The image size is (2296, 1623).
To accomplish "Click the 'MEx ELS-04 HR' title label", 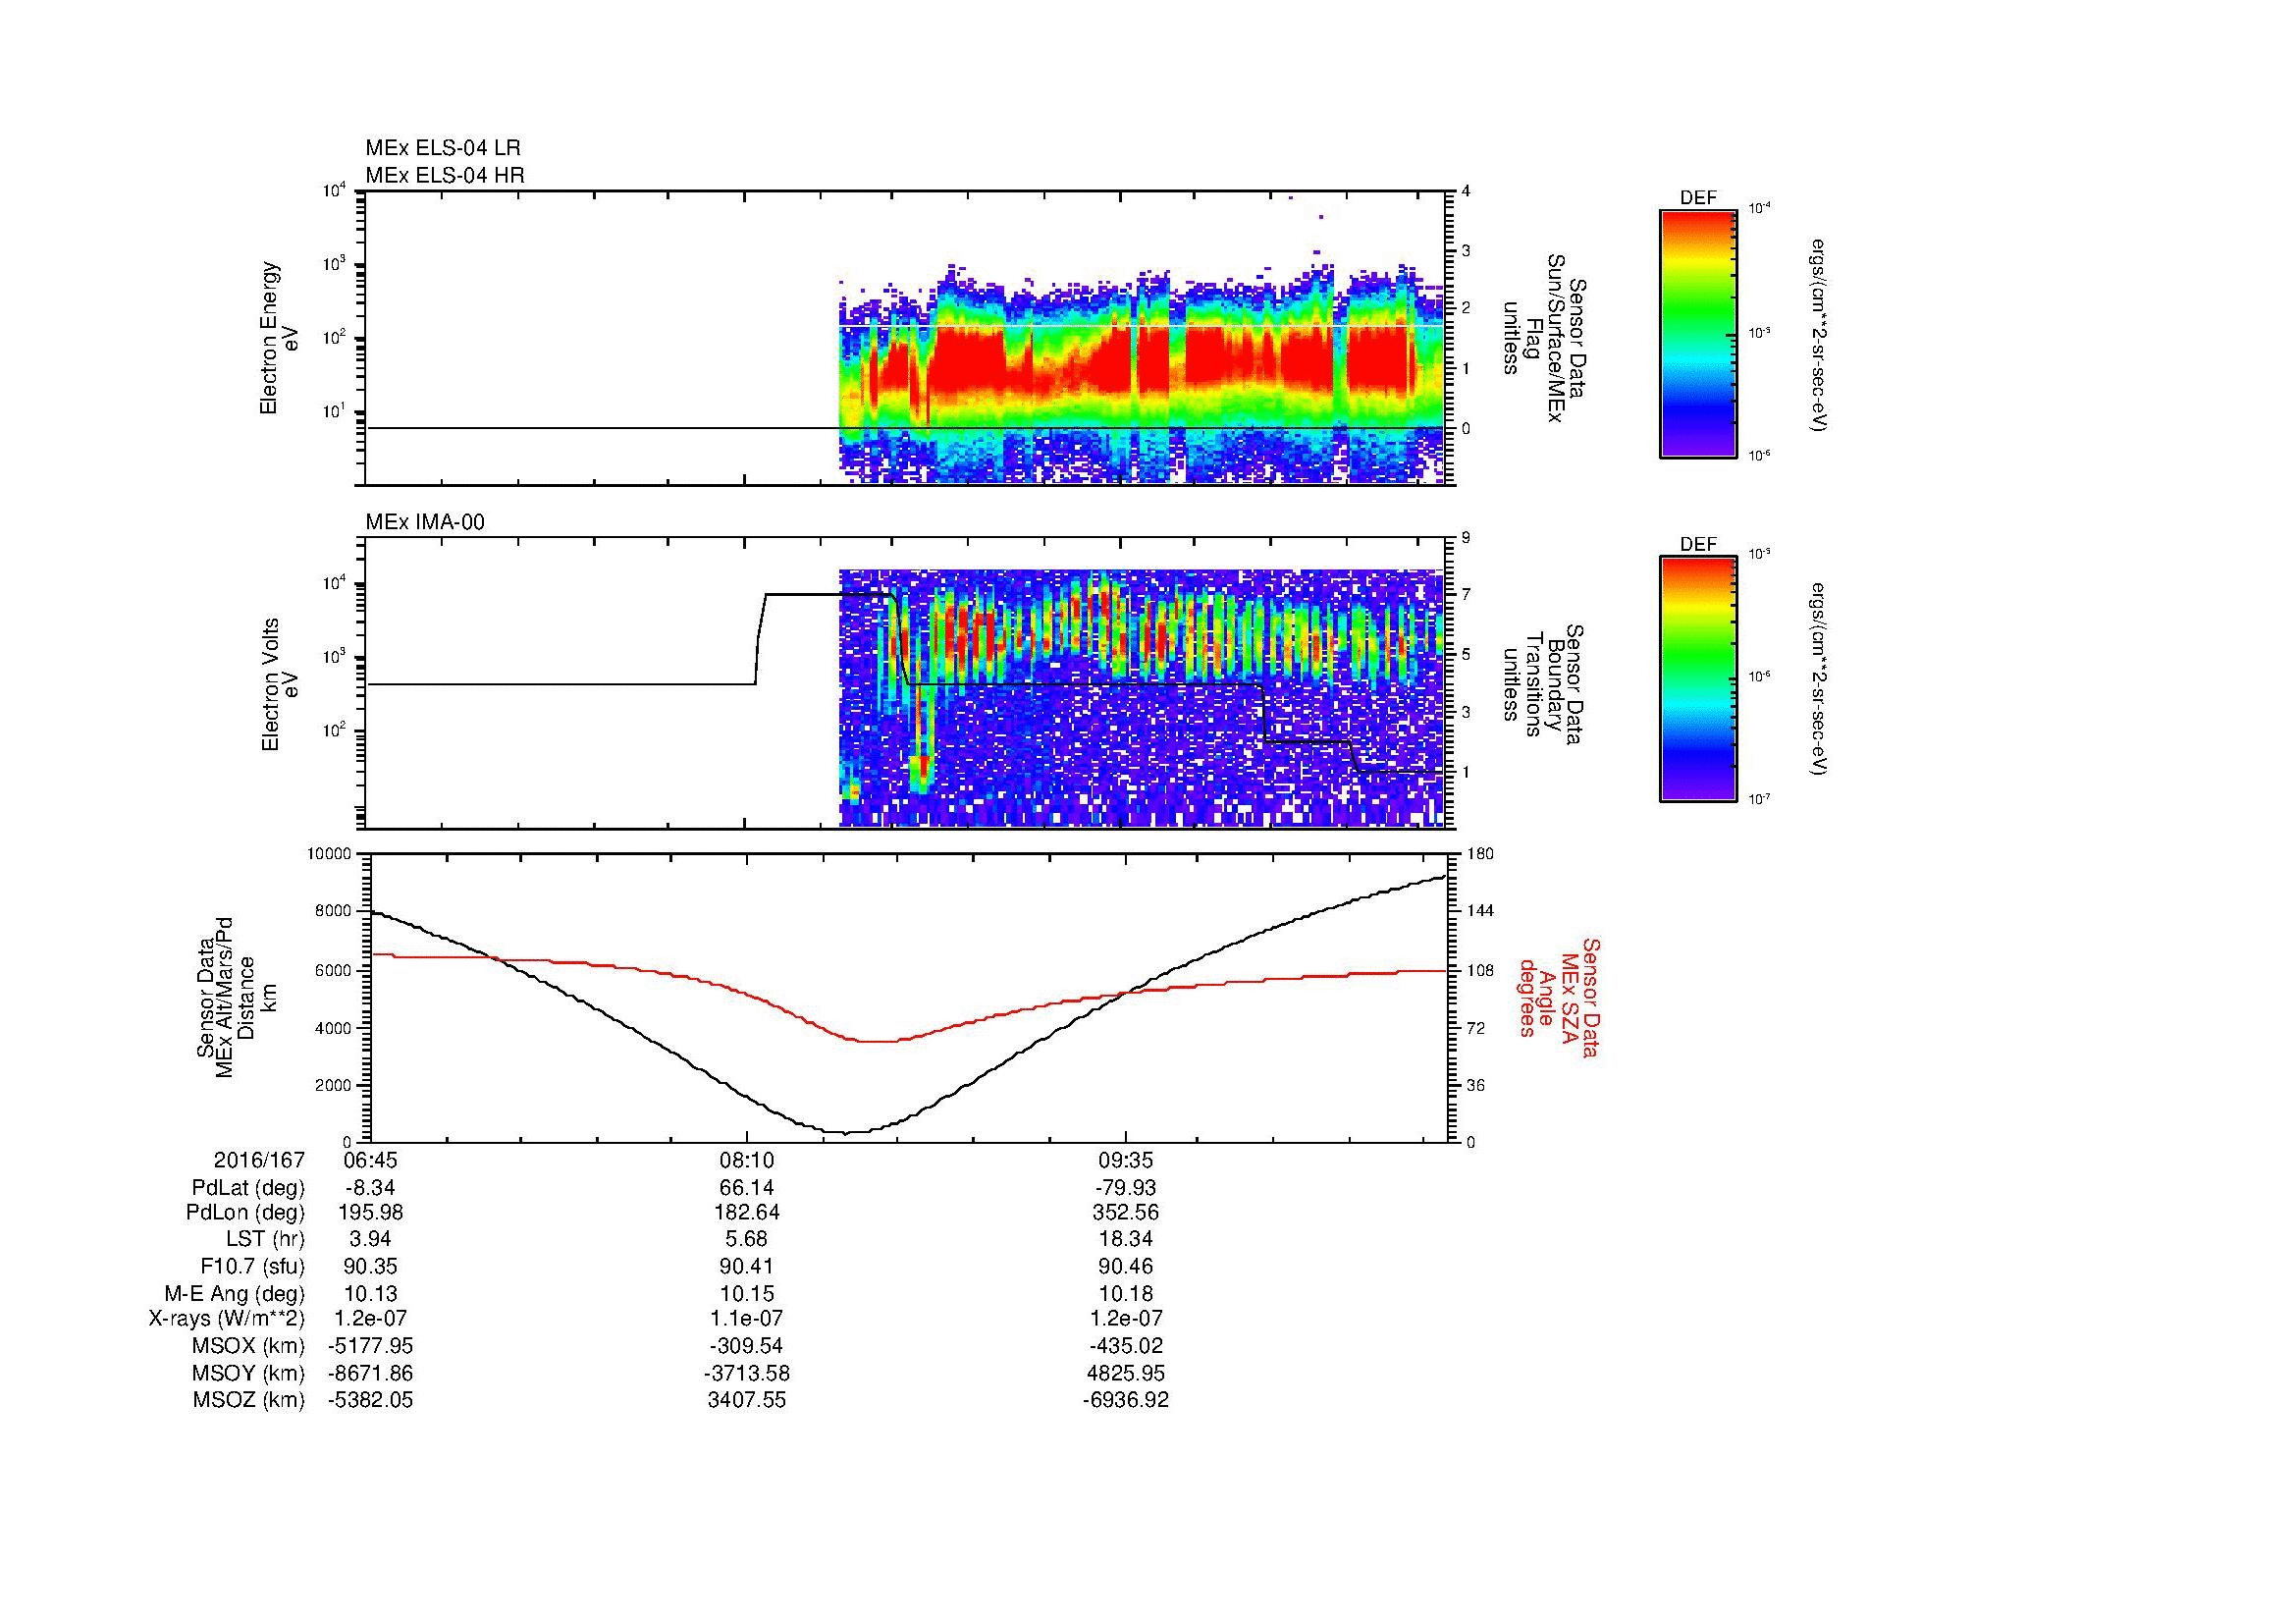I will (x=445, y=175).
